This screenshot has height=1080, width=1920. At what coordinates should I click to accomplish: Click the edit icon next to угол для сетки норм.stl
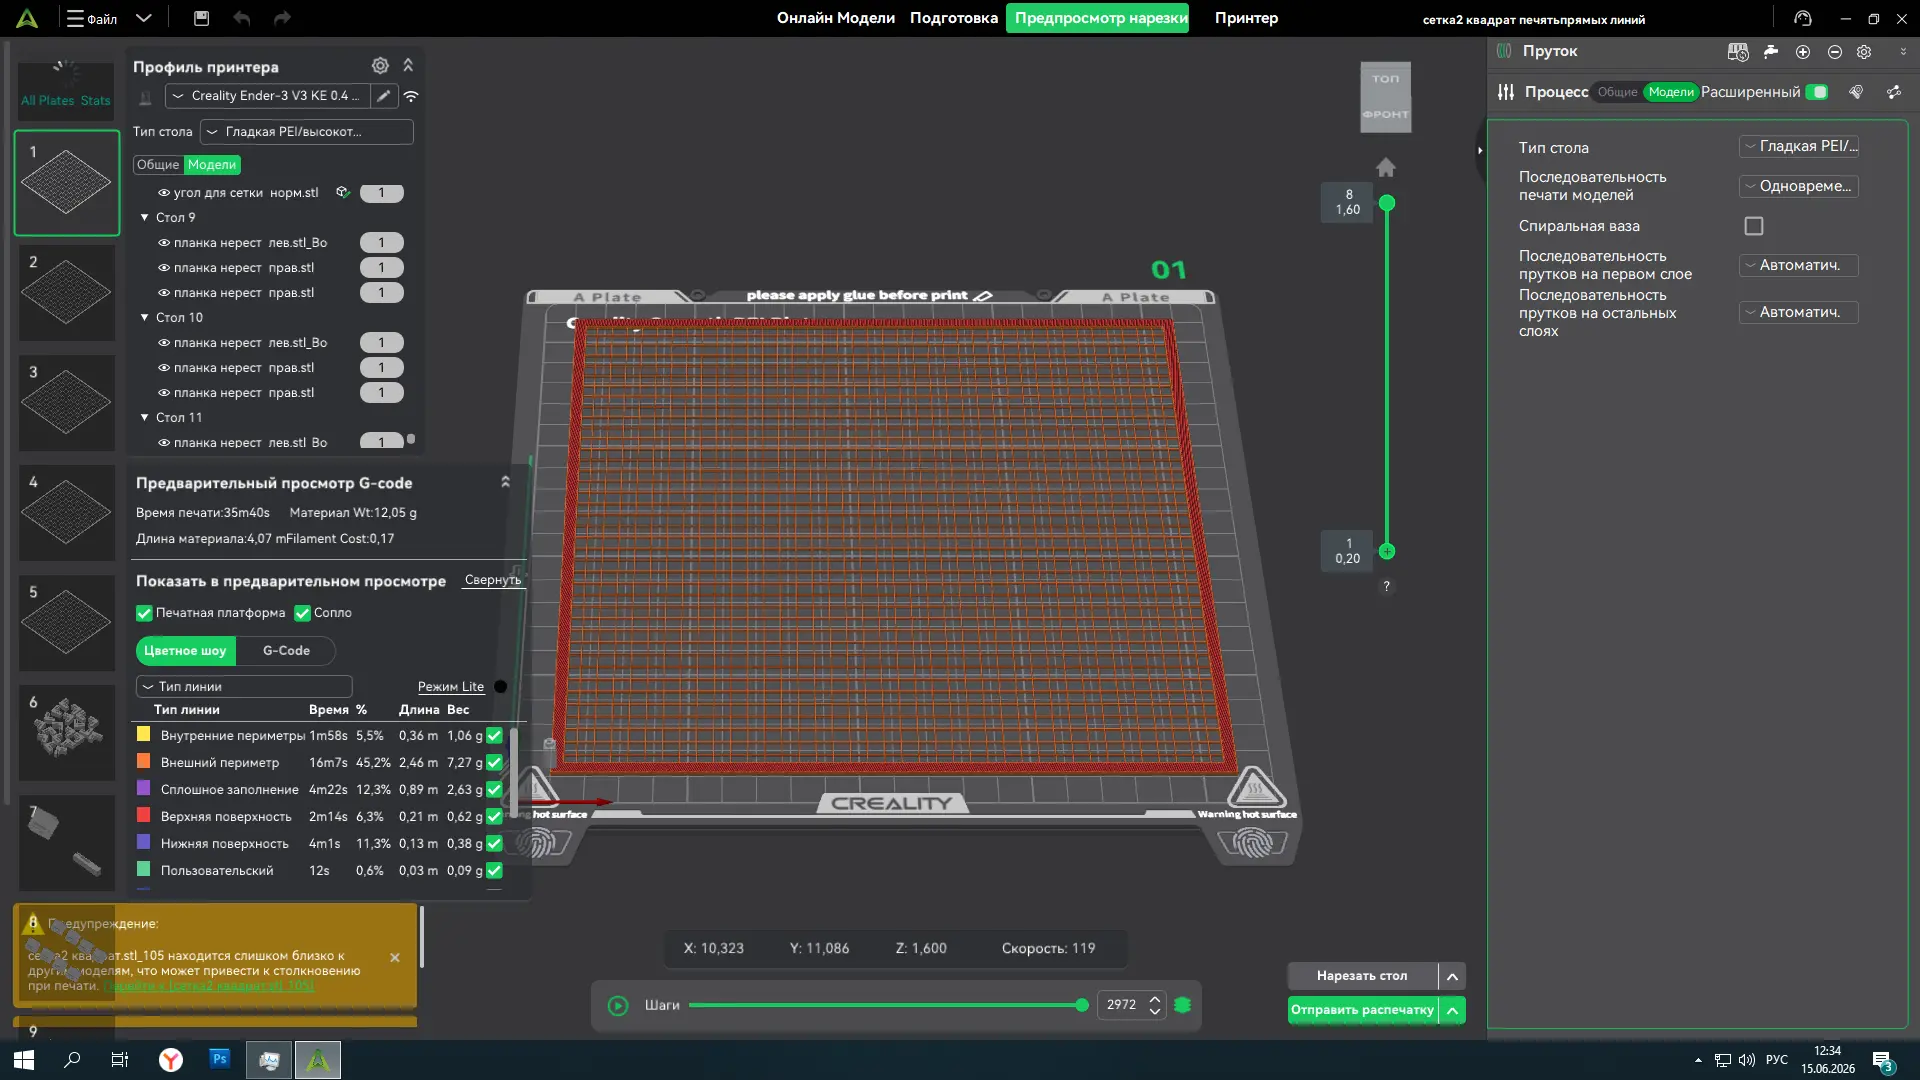(342, 193)
